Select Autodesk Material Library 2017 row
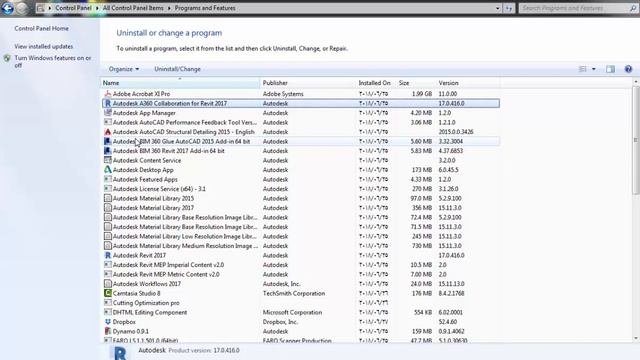Screen dimensions: 640x360 pyautogui.click(x=301, y=208)
